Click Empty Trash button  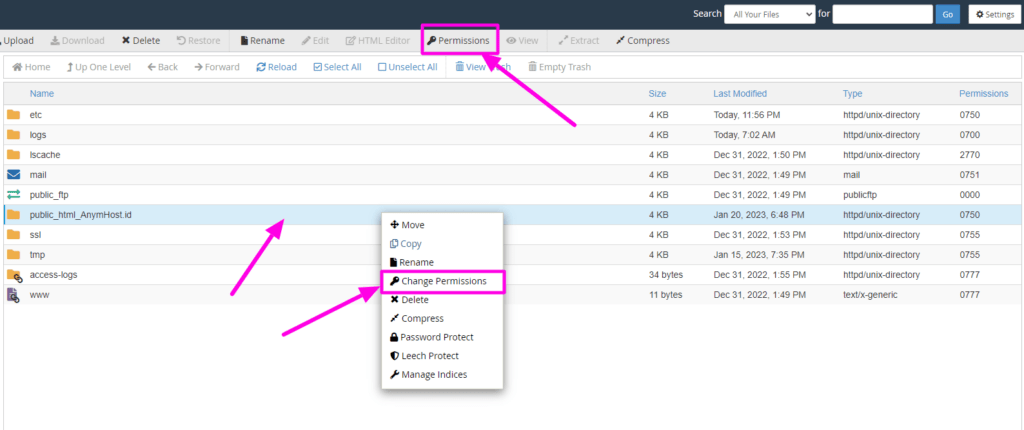pyautogui.click(x=559, y=67)
